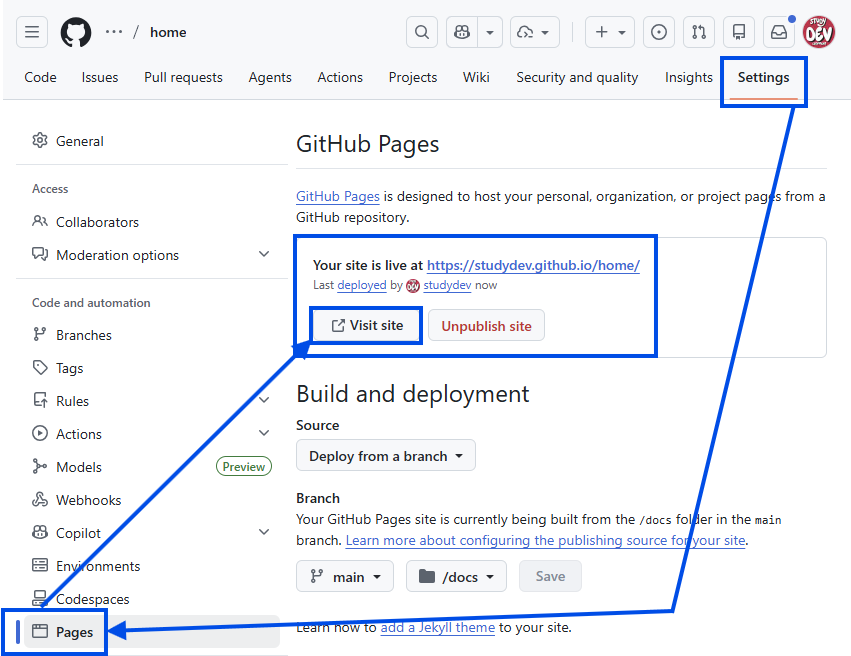Click the Visit site button
Viewport: 851px width, 656px height.
tap(366, 326)
